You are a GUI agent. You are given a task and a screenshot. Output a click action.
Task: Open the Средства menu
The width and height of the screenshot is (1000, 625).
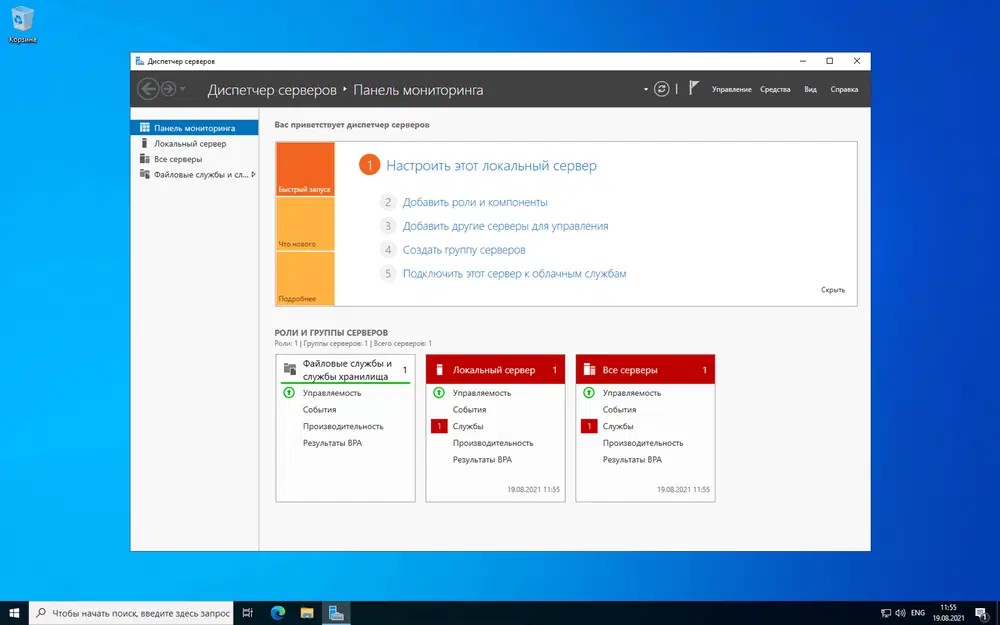click(x=775, y=89)
